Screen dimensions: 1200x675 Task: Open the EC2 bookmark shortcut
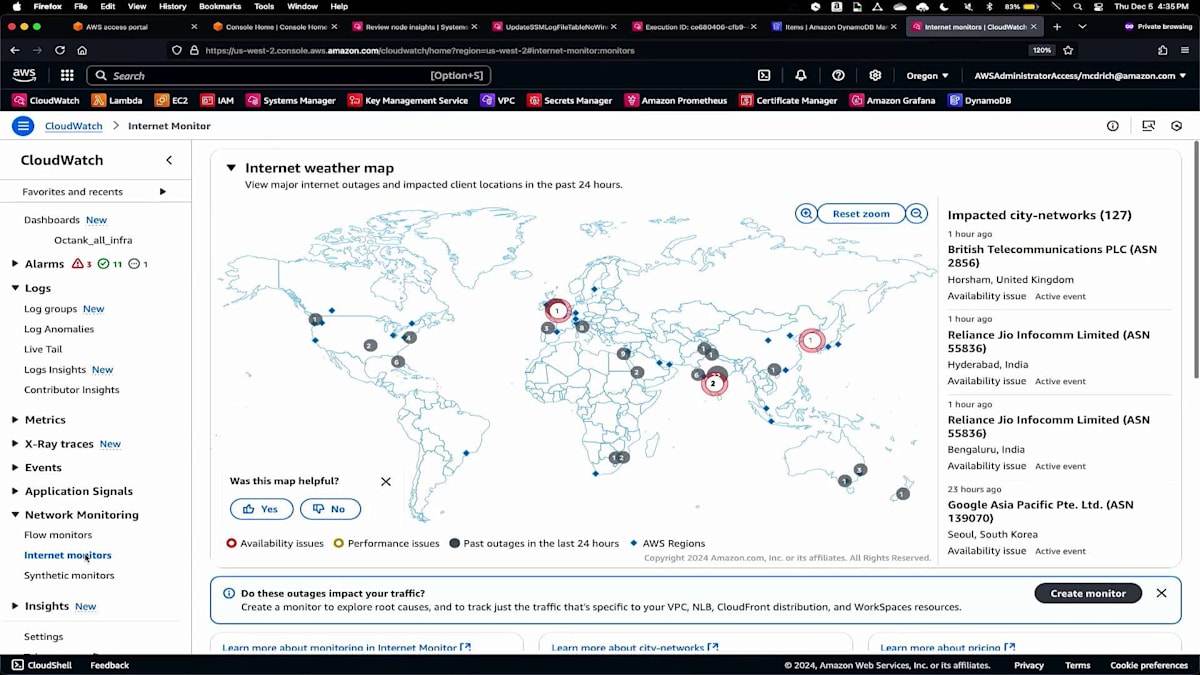[171, 100]
